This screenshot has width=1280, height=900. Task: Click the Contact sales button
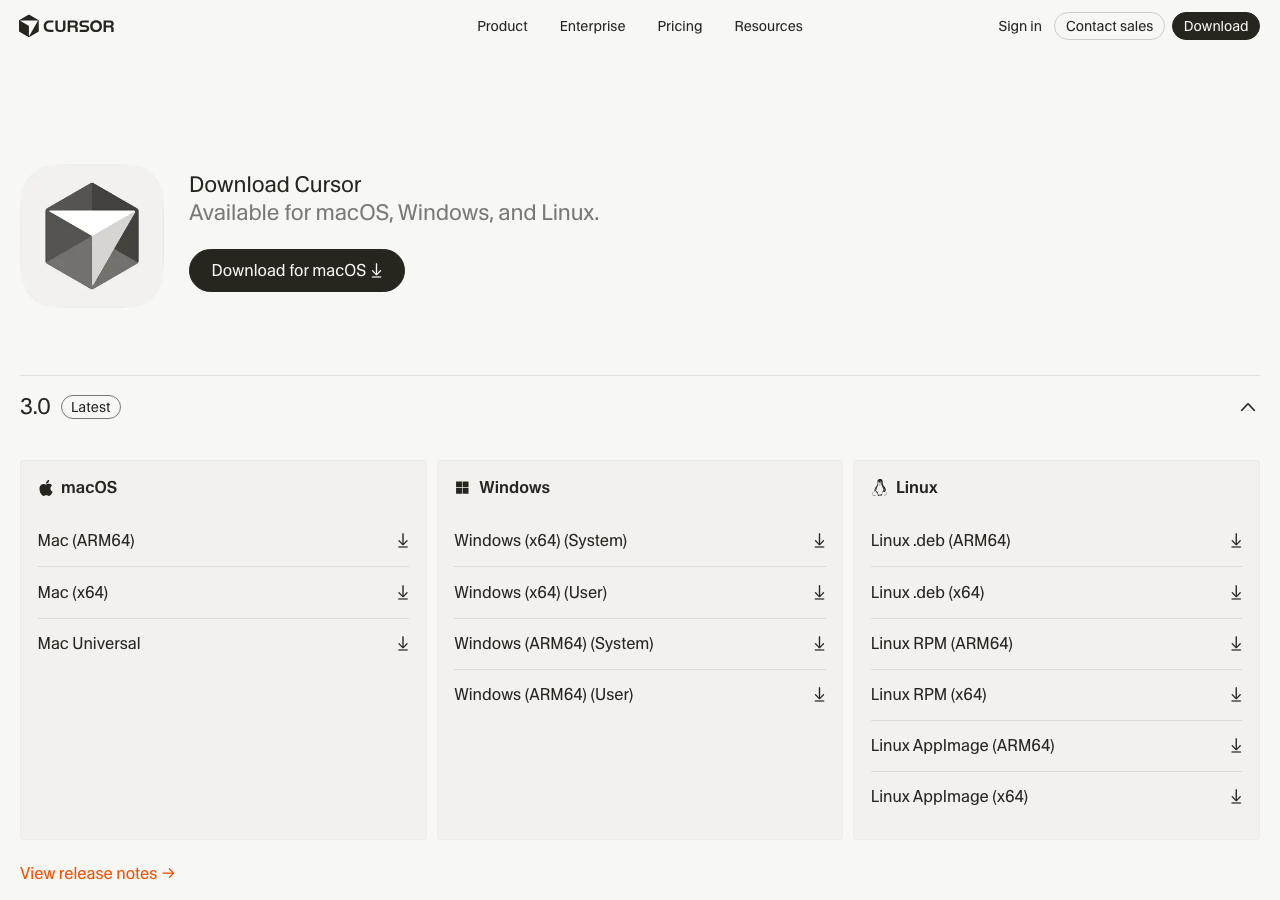1109,26
